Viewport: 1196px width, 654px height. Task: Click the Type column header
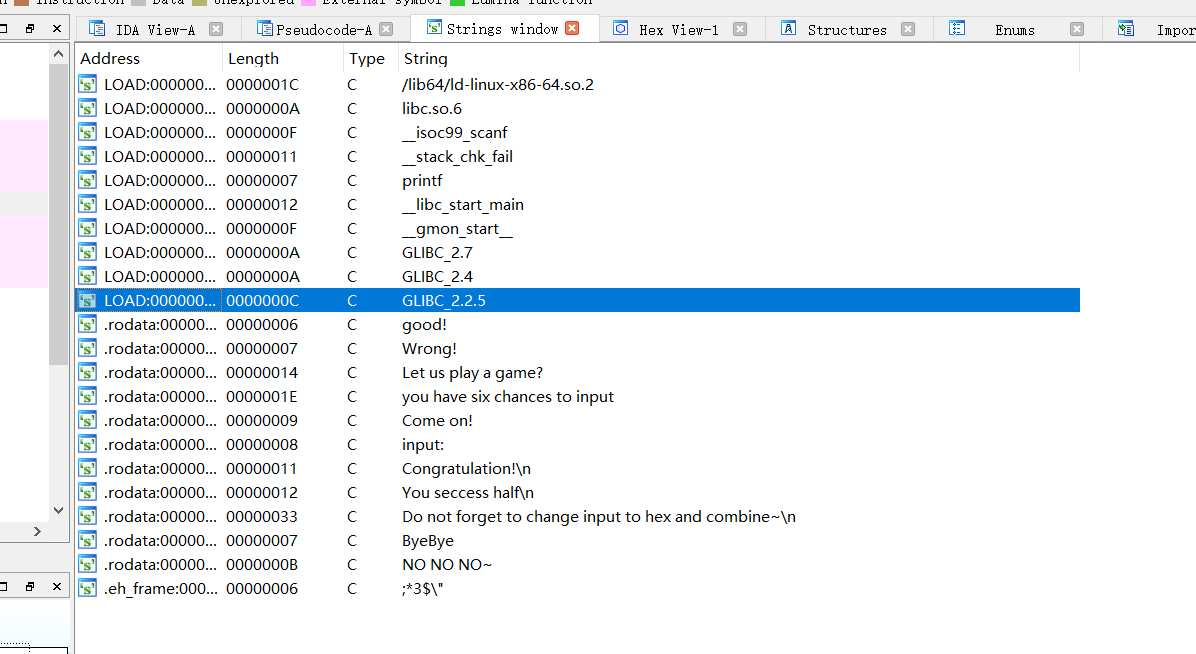click(366, 59)
